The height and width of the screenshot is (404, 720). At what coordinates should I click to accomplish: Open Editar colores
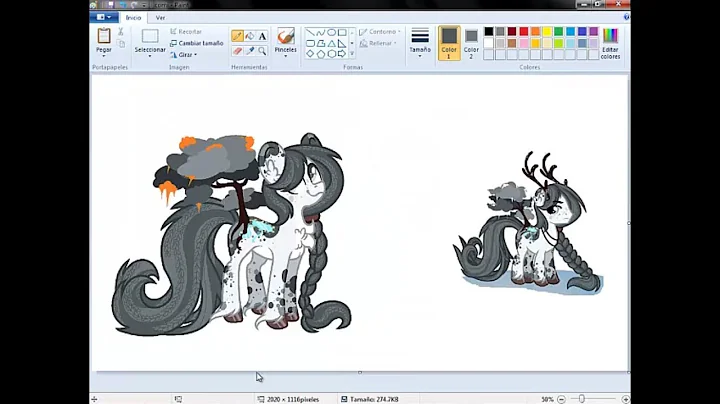point(610,43)
